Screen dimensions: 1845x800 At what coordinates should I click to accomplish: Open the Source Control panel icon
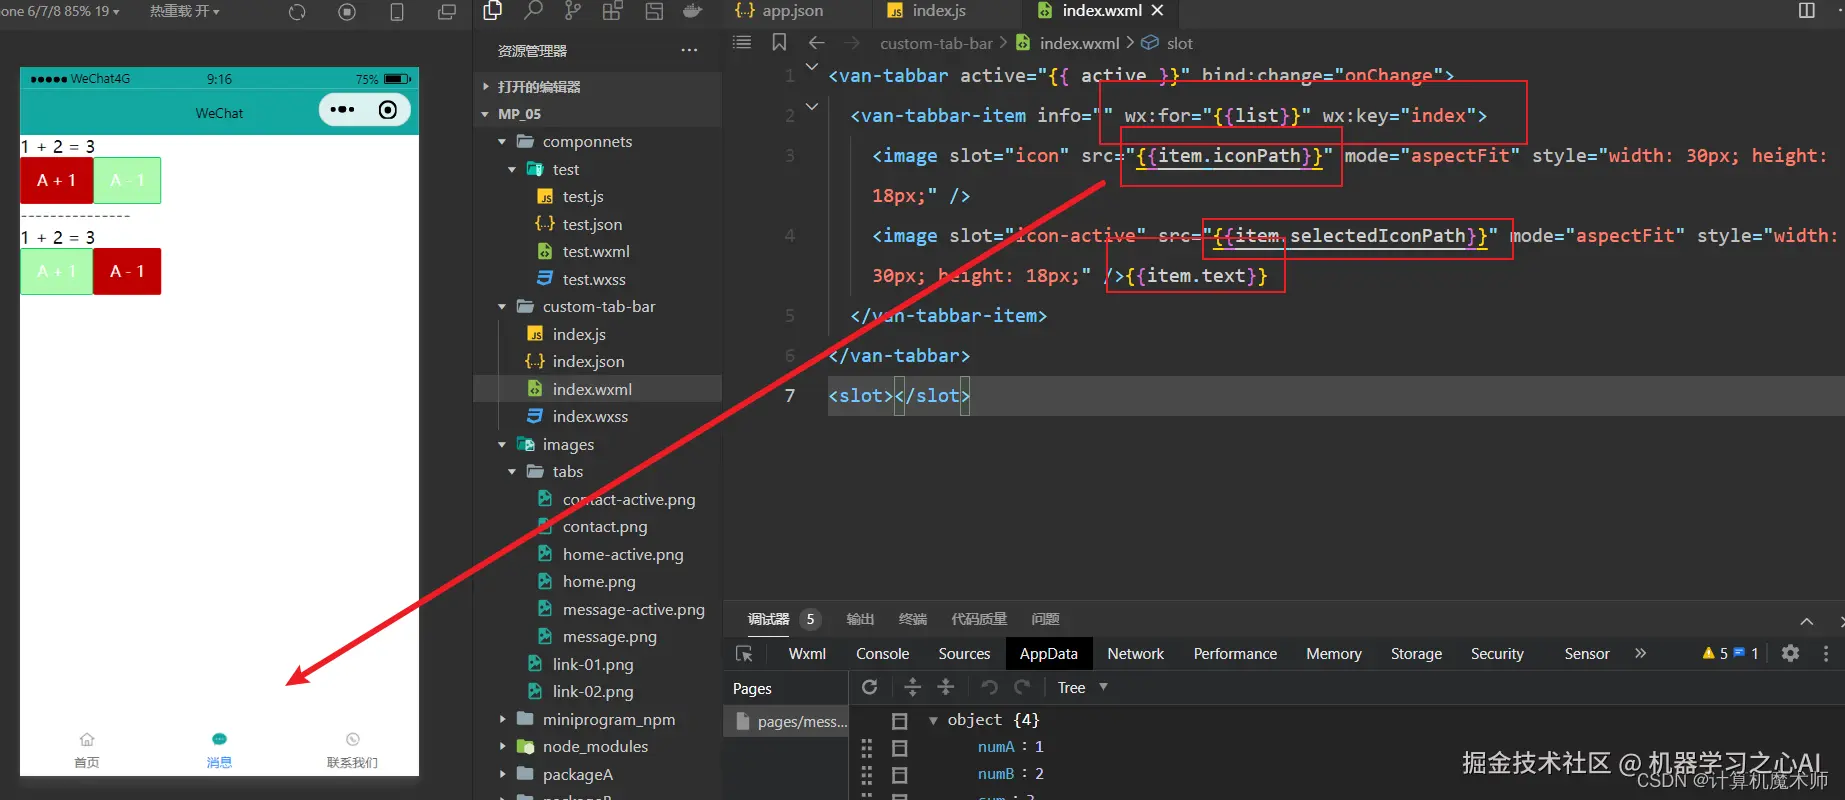pyautogui.click(x=572, y=11)
